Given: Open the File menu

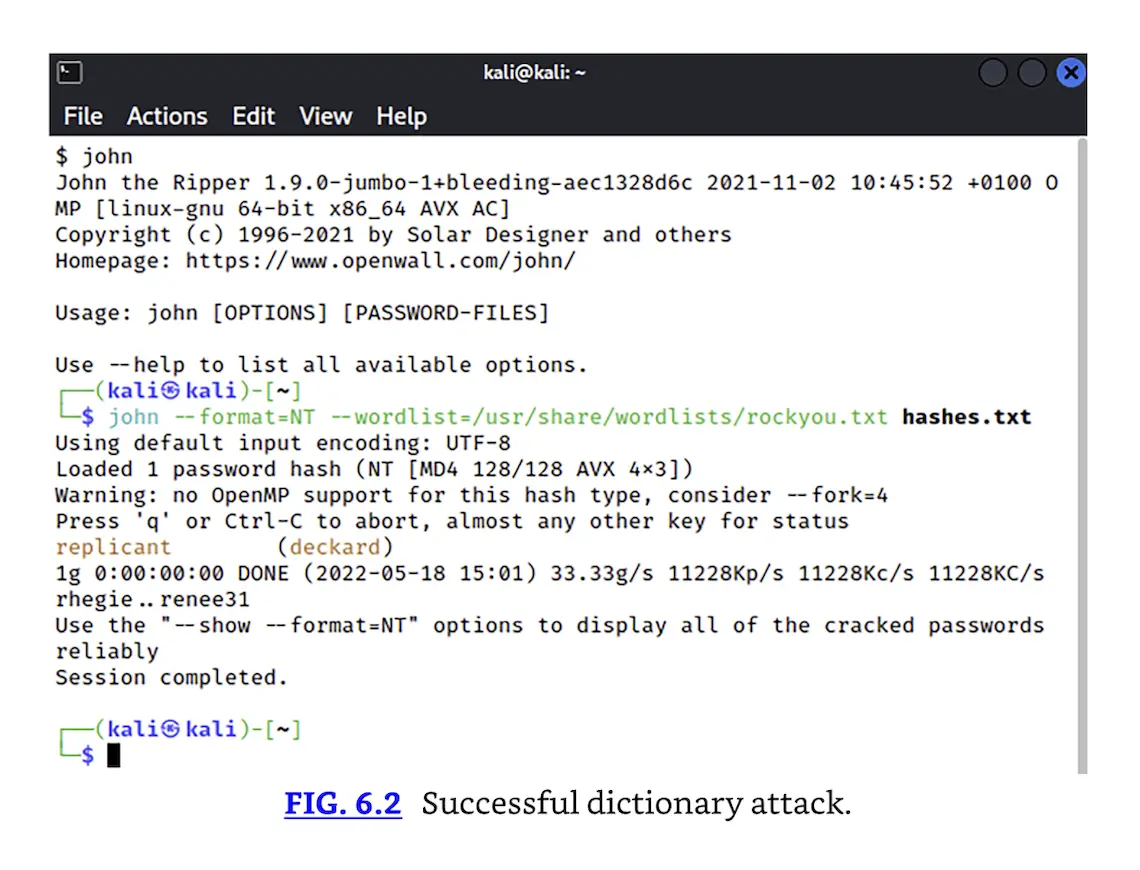Looking at the screenshot, I should point(83,117).
